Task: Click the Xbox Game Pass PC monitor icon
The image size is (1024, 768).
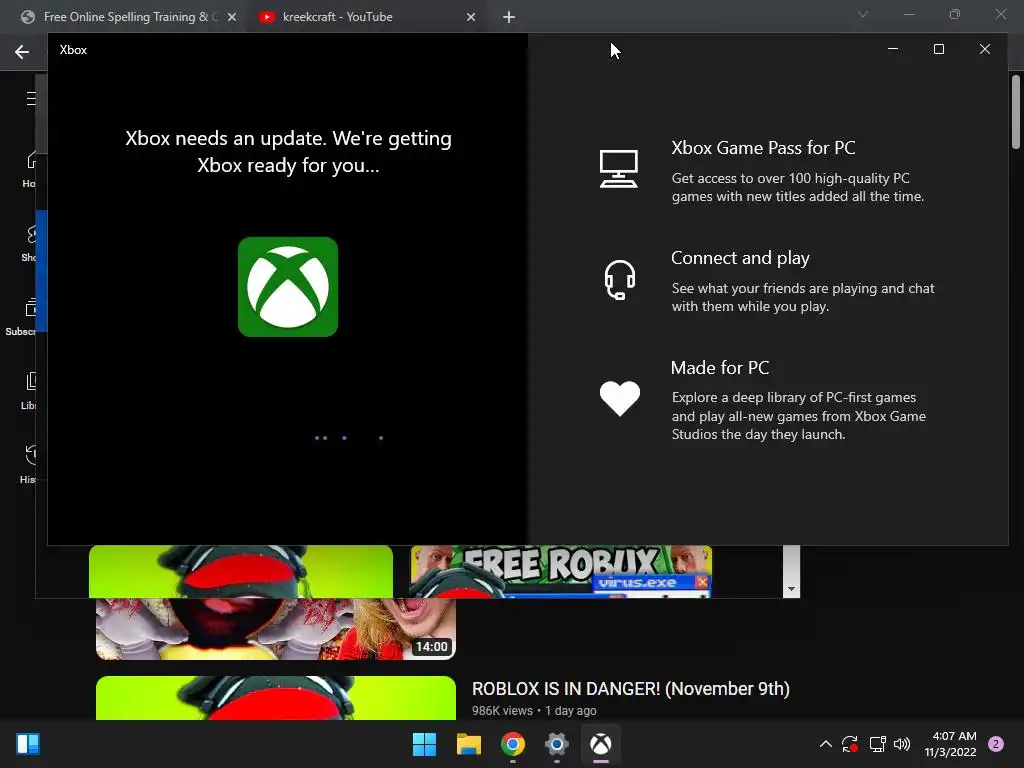Action: pyautogui.click(x=618, y=169)
